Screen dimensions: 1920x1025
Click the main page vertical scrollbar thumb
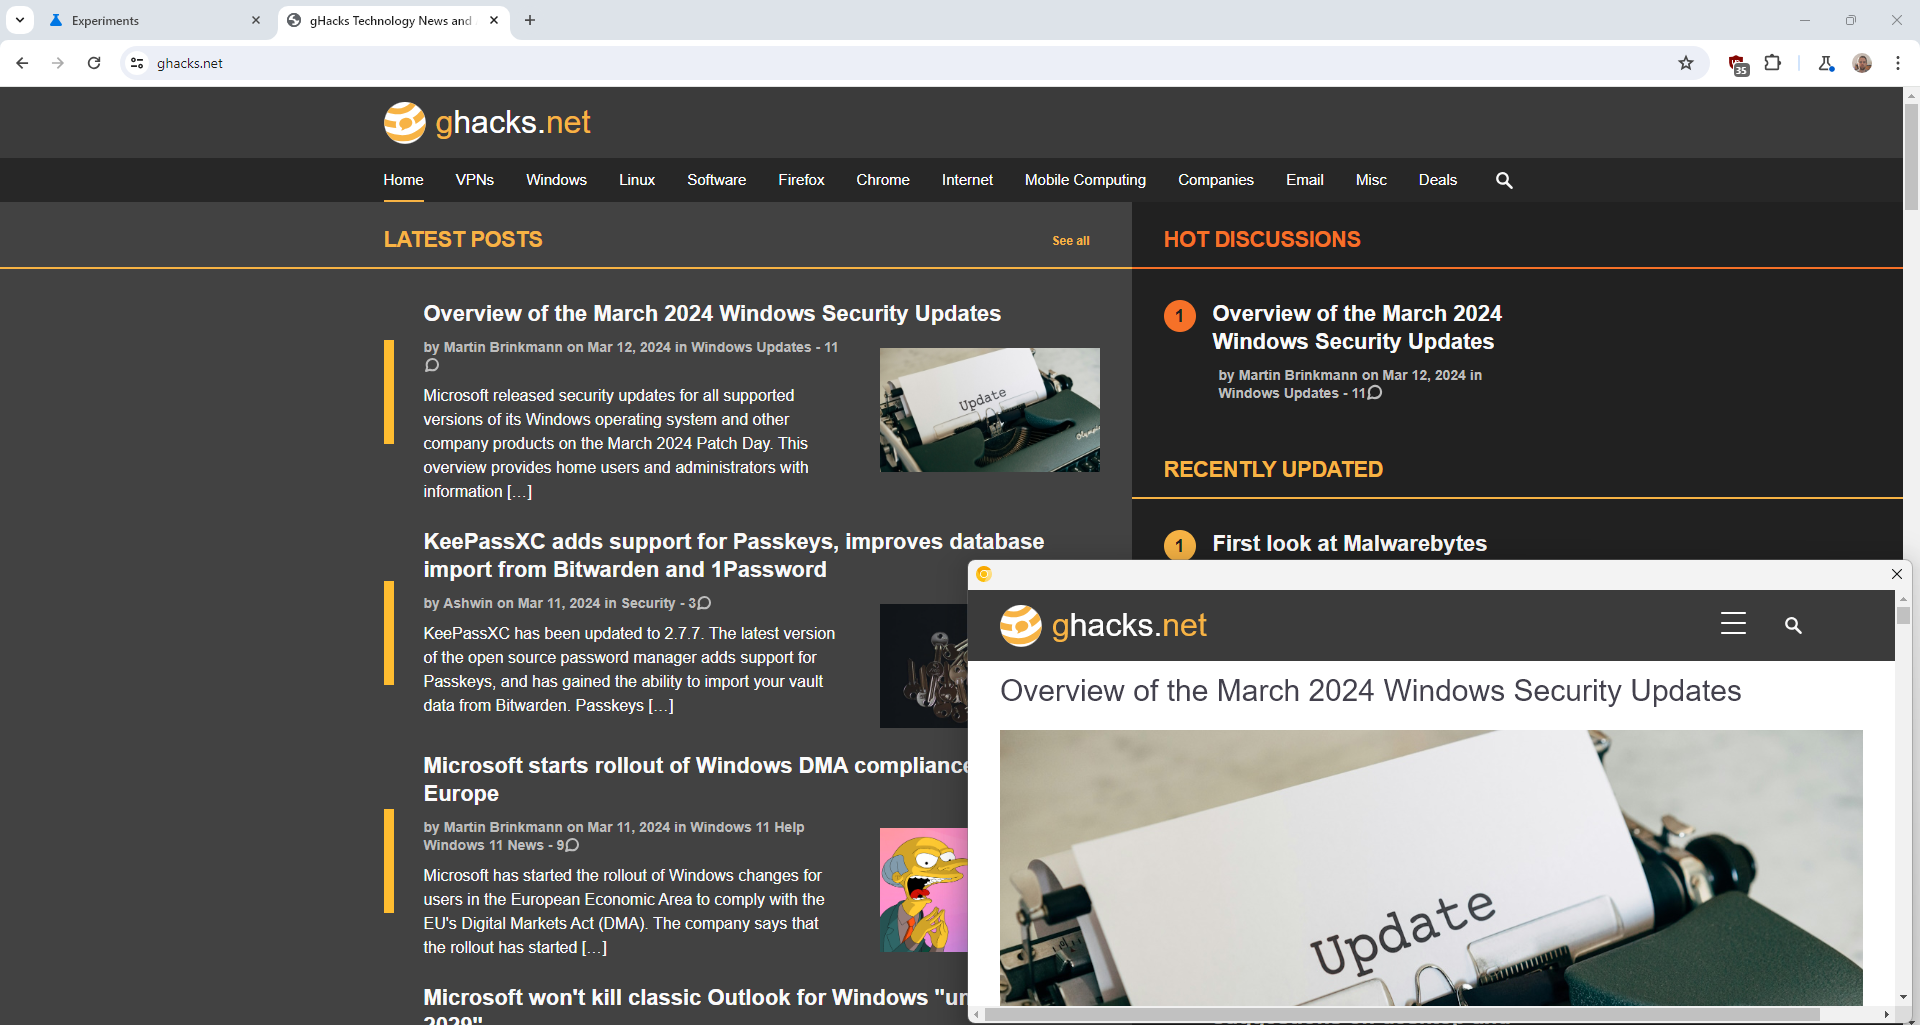pos(1911,156)
